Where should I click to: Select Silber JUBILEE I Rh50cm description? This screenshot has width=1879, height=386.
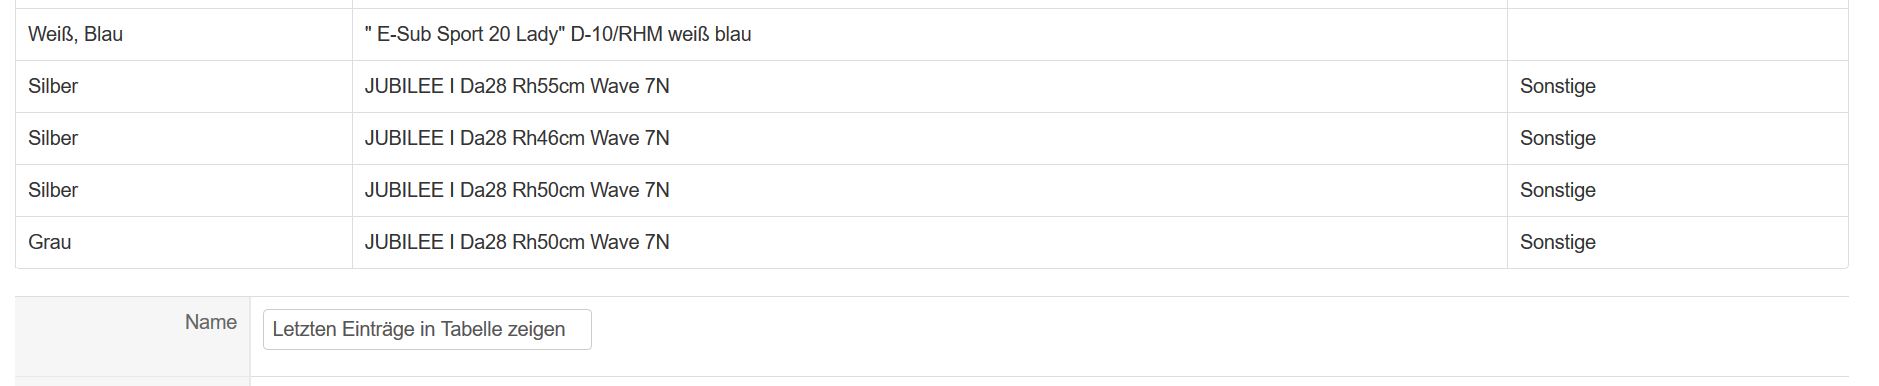pos(517,190)
